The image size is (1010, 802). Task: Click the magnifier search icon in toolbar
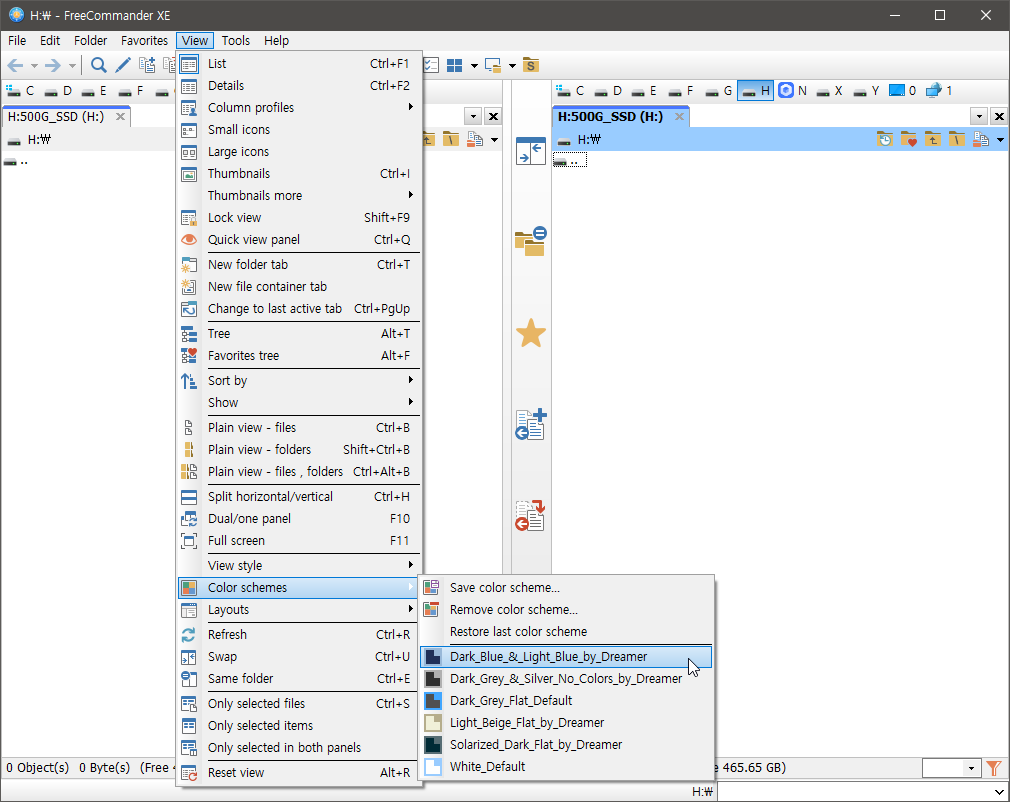pos(99,65)
